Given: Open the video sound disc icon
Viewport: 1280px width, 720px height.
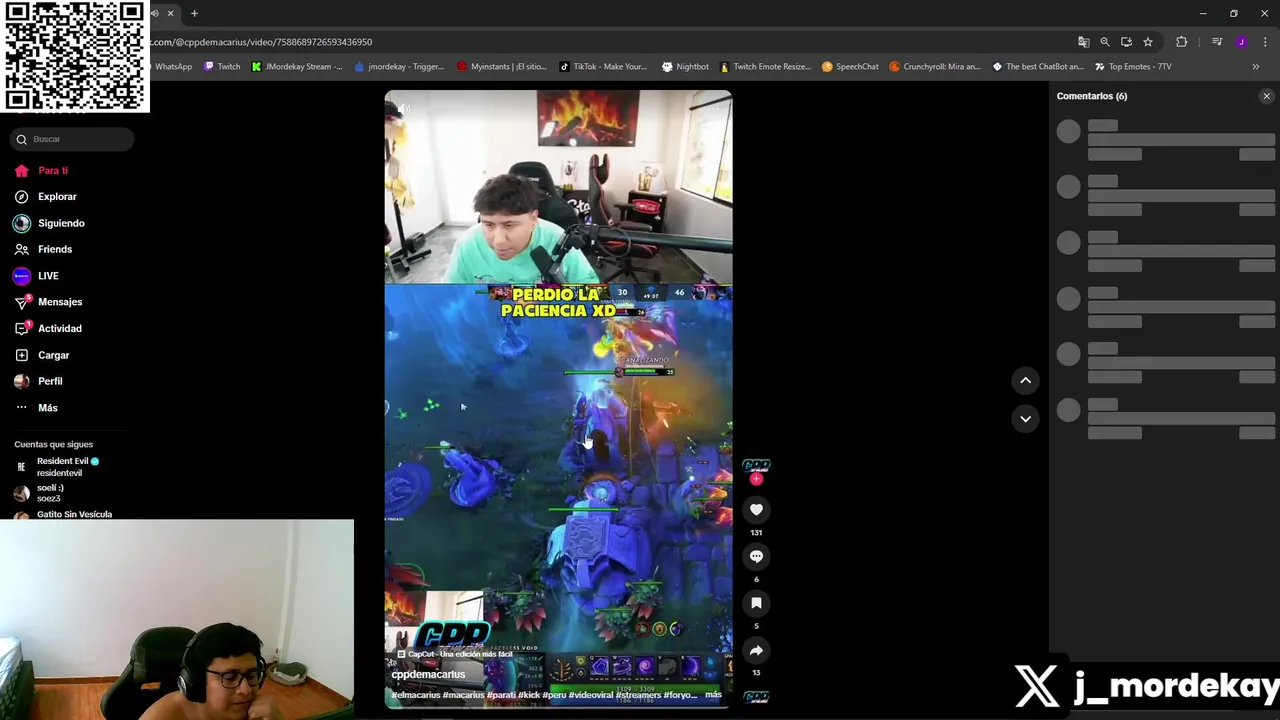Looking at the screenshot, I should 756,696.
